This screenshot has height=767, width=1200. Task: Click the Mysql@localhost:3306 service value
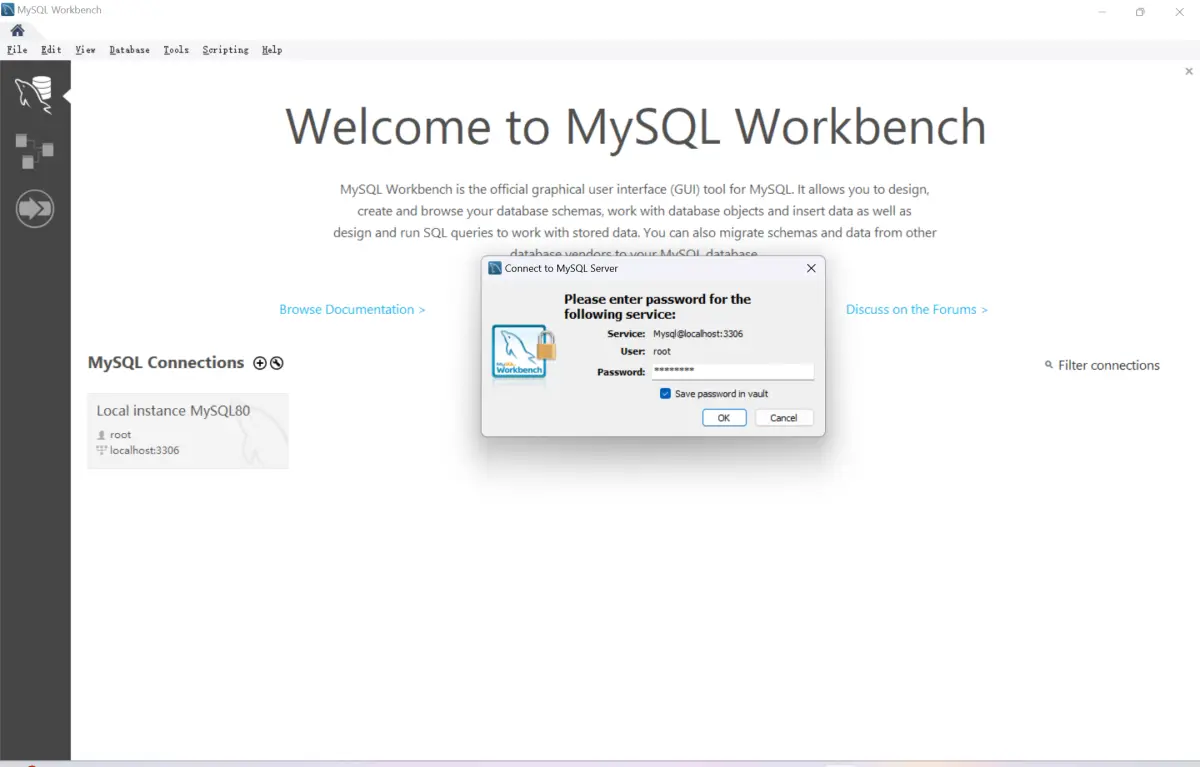pos(697,334)
